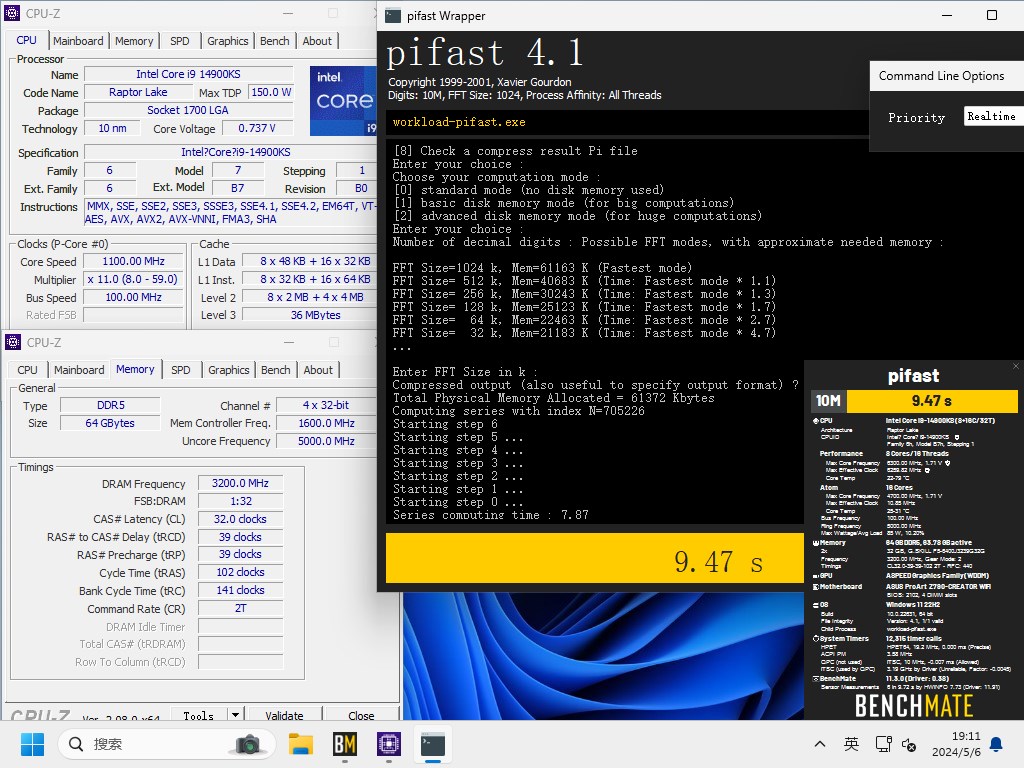The height and width of the screenshot is (768, 1024).
Task: Click the Close button in the CPU-Z footer
Action: point(361,715)
